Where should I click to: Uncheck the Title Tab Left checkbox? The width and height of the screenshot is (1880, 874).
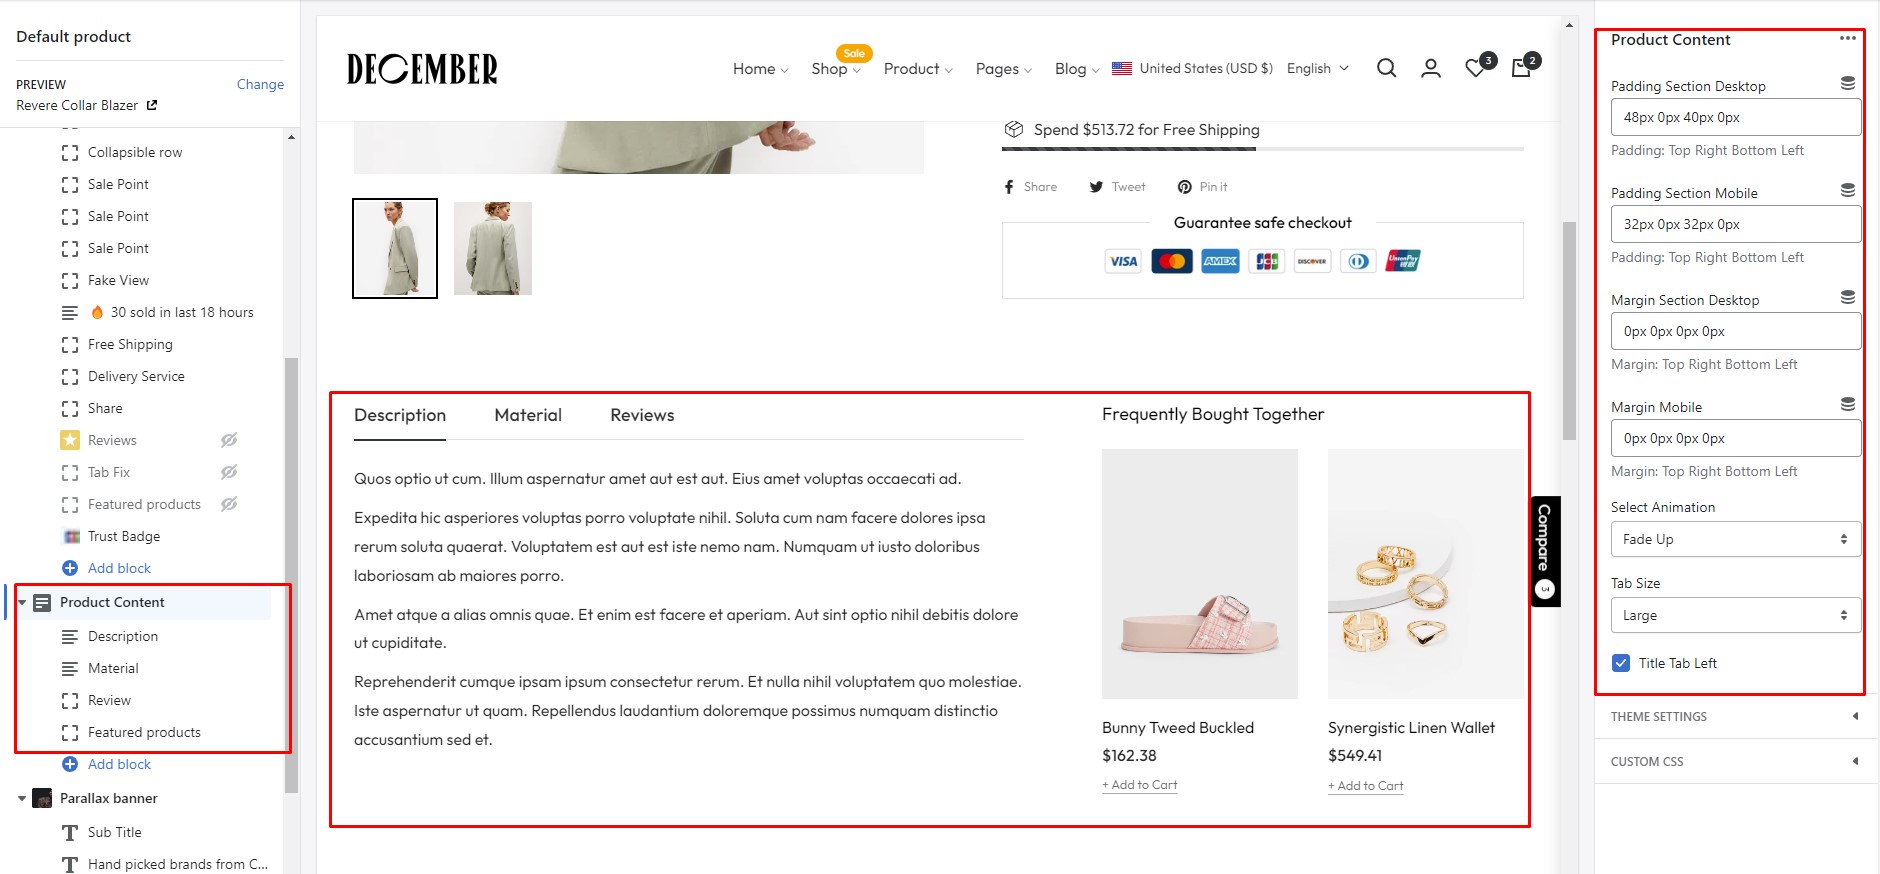(x=1621, y=663)
